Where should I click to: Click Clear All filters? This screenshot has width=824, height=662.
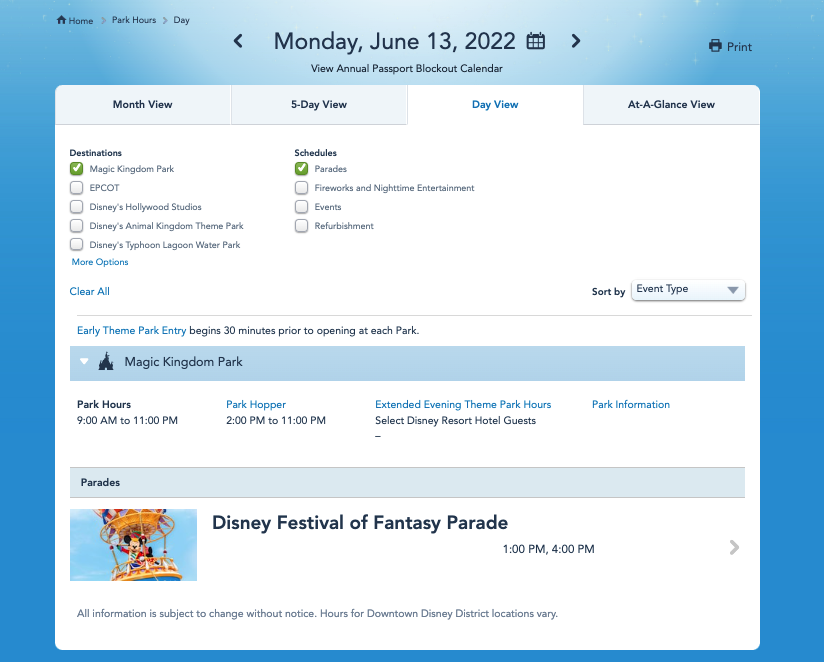click(x=89, y=291)
